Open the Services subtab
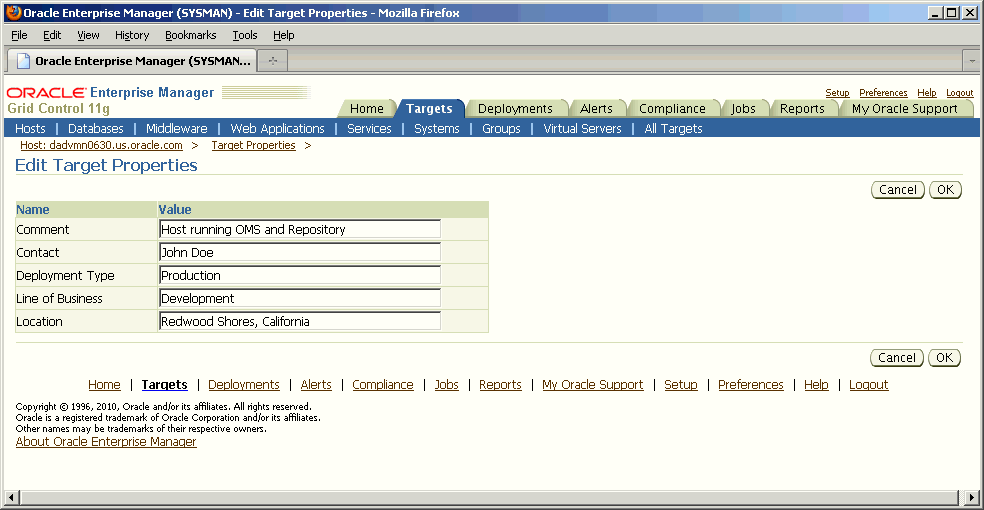The height and width of the screenshot is (510, 984). coord(369,129)
